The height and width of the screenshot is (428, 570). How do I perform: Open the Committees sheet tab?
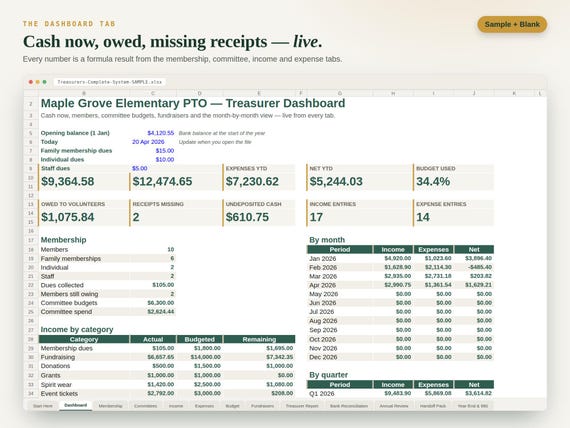[x=145, y=406]
